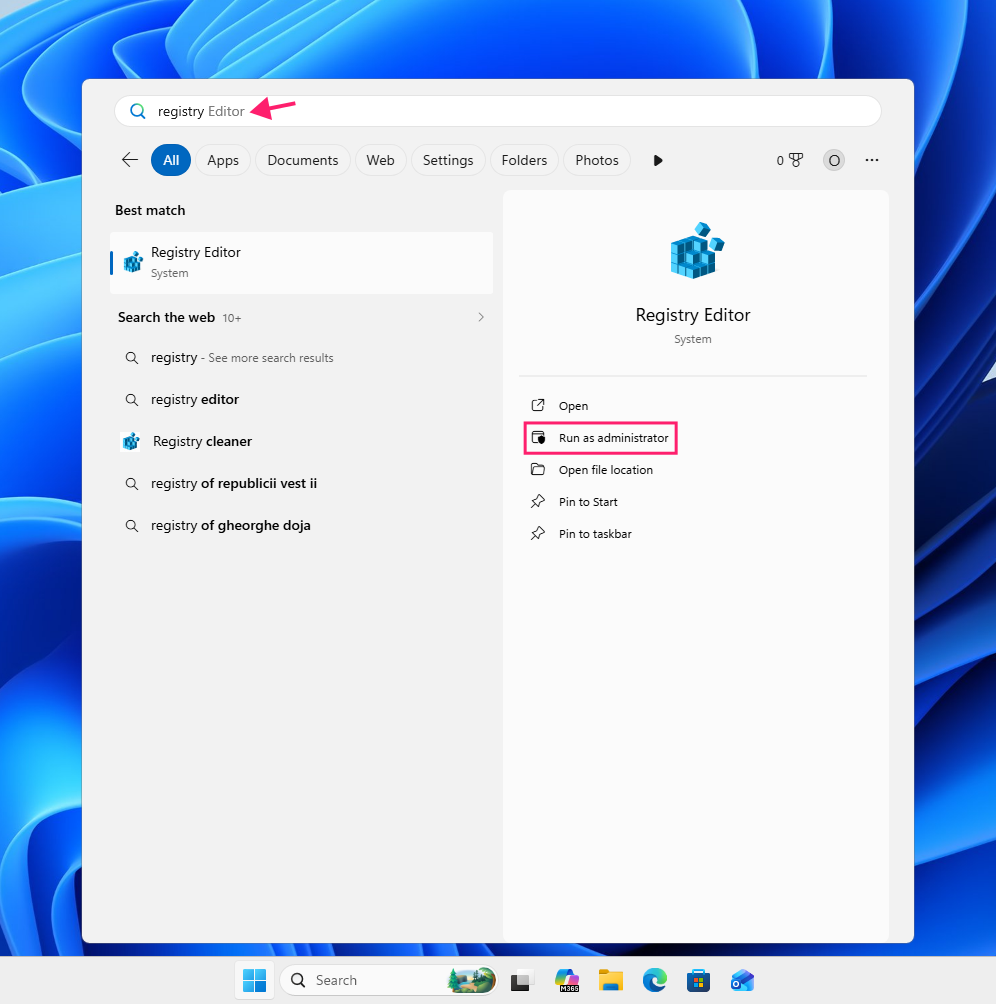The image size is (996, 1004).
Task: Click the Run as administrator shield icon
Action: [x=538, y=437]
